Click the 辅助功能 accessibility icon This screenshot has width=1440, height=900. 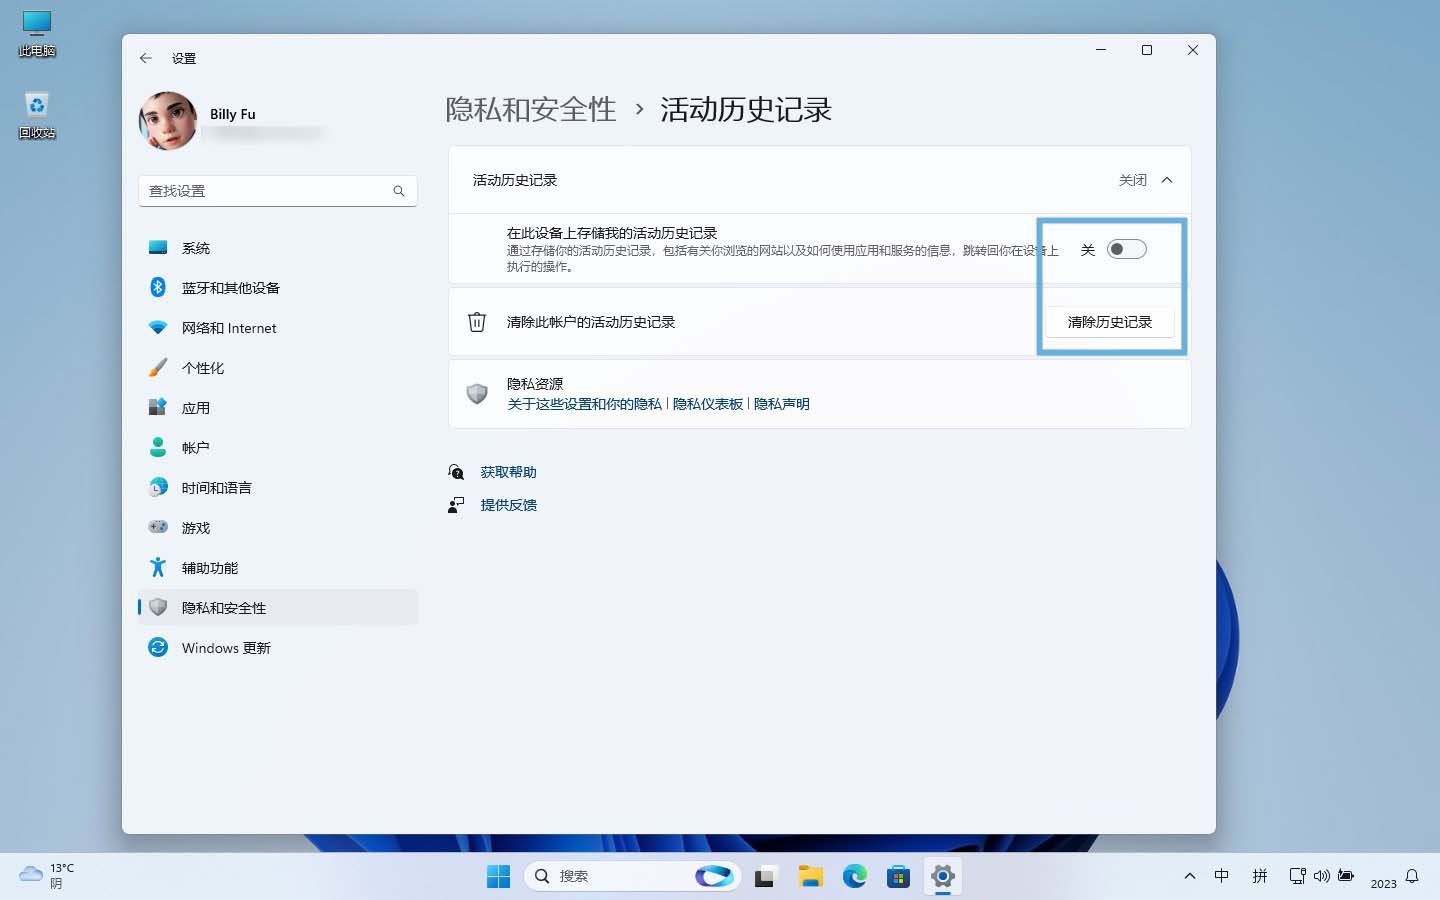pos(158,567)
